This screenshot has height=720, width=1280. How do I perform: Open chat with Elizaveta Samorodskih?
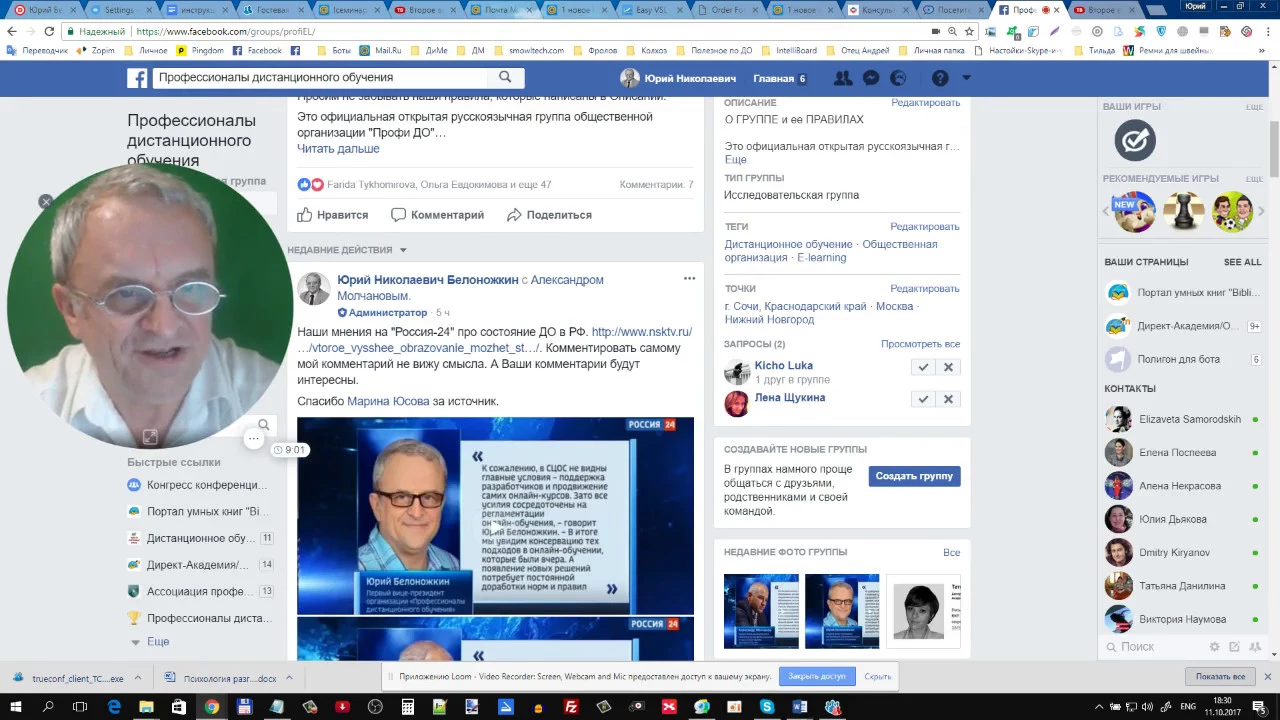click(x=1183, y=420)
